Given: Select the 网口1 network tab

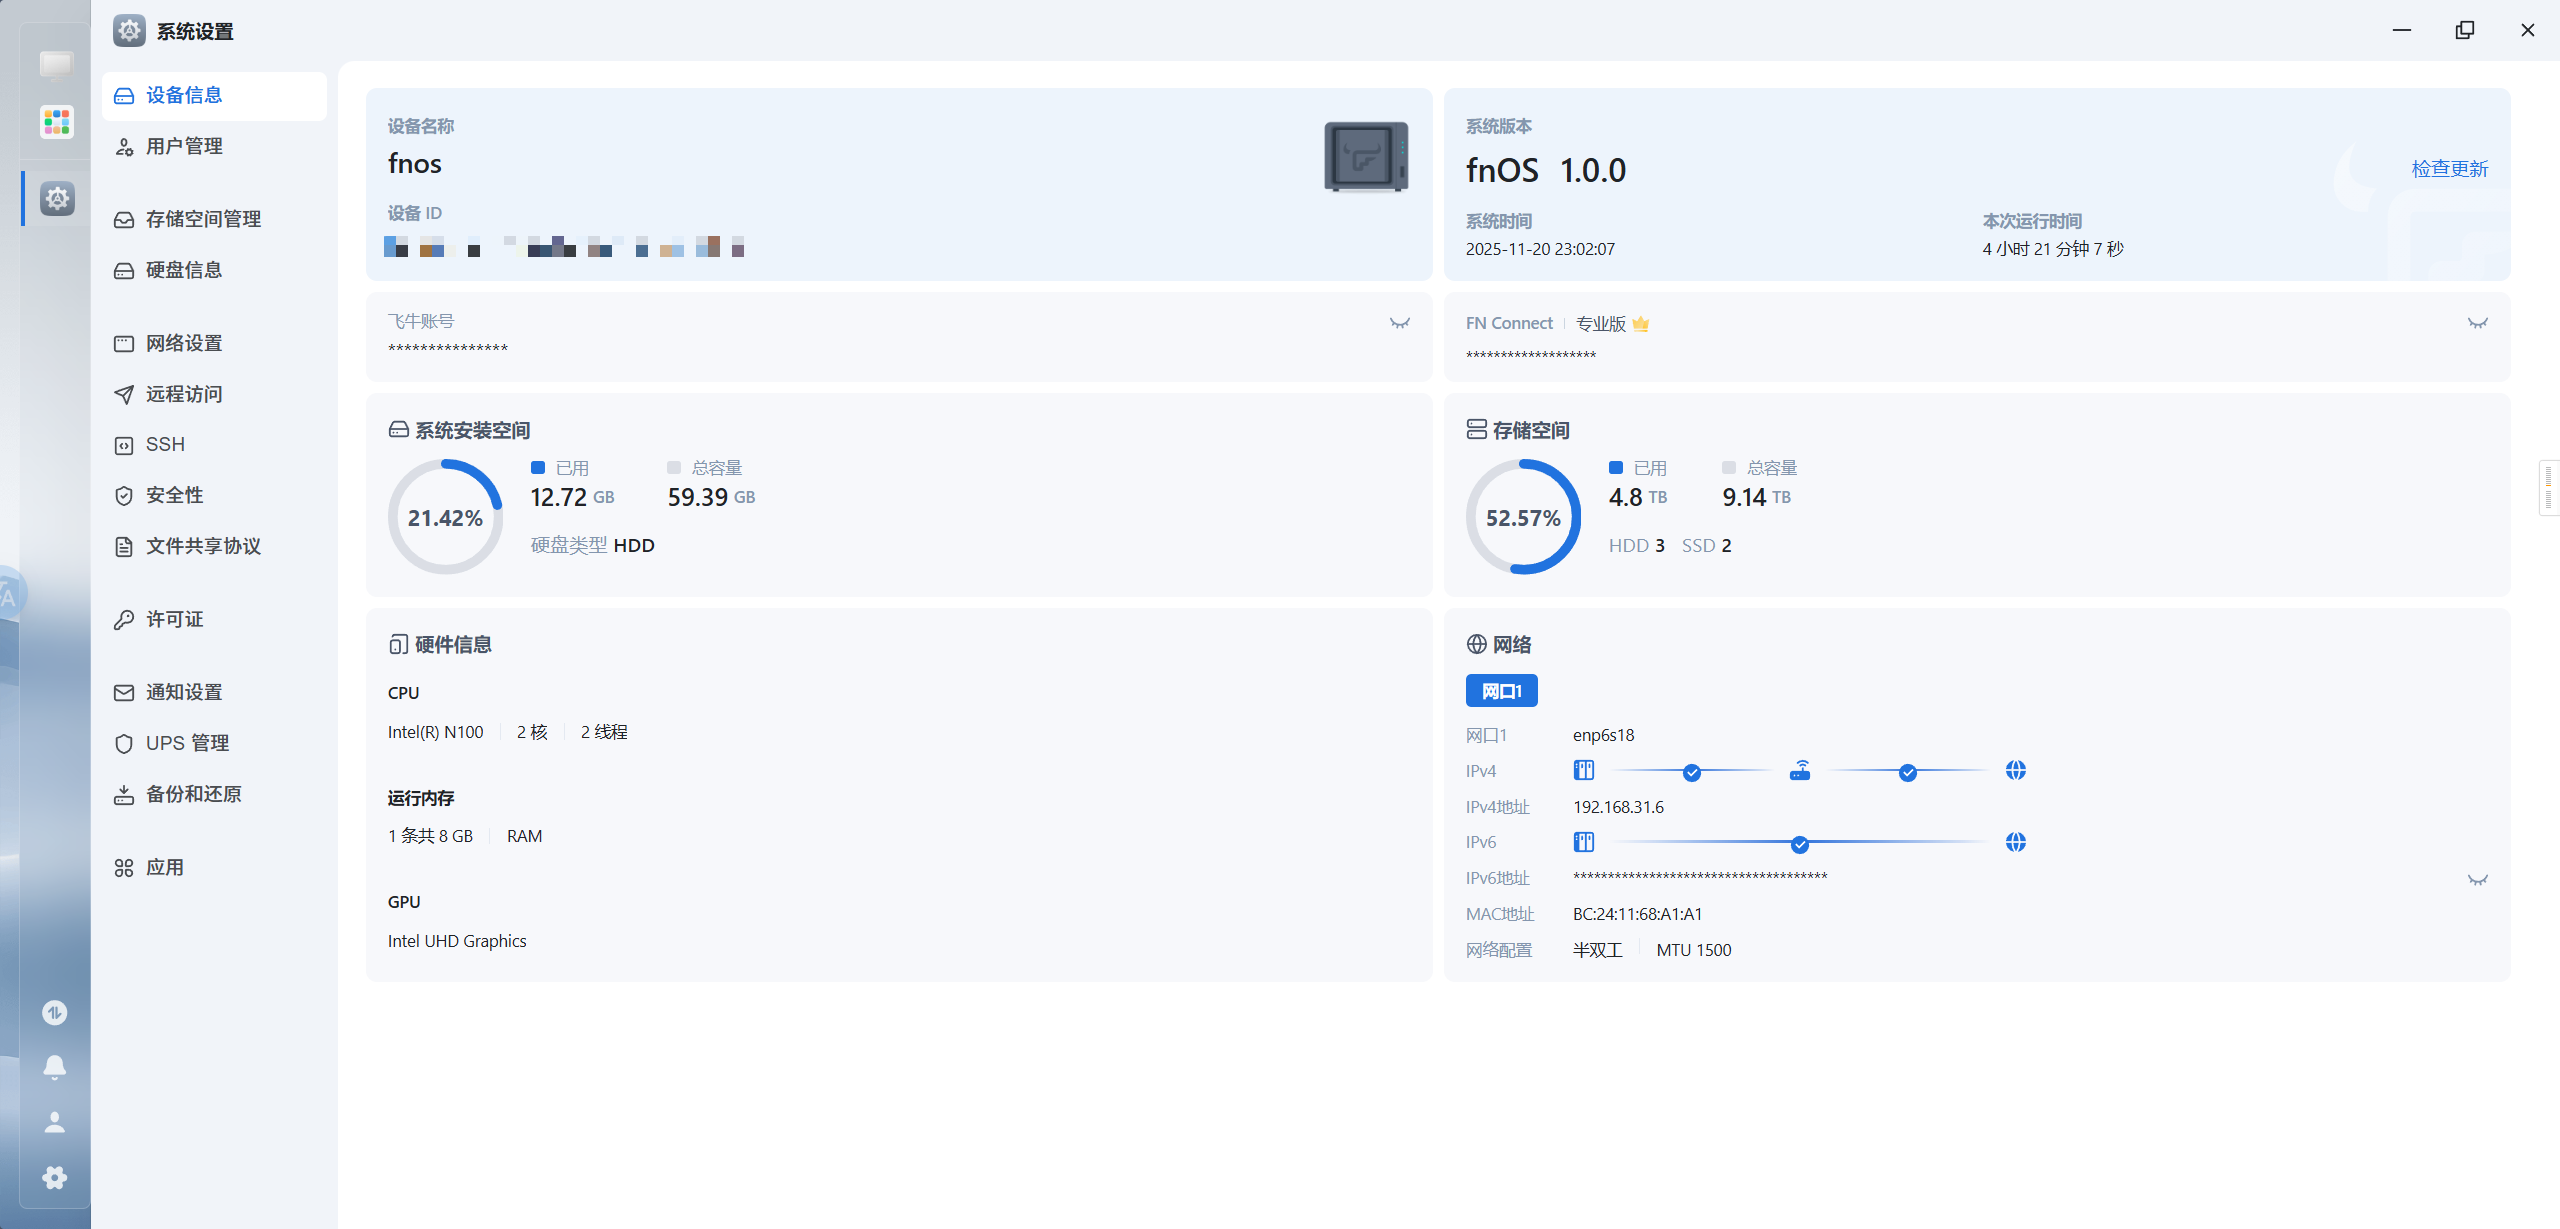Looking at the screenshot, I should coord(1501,691).
